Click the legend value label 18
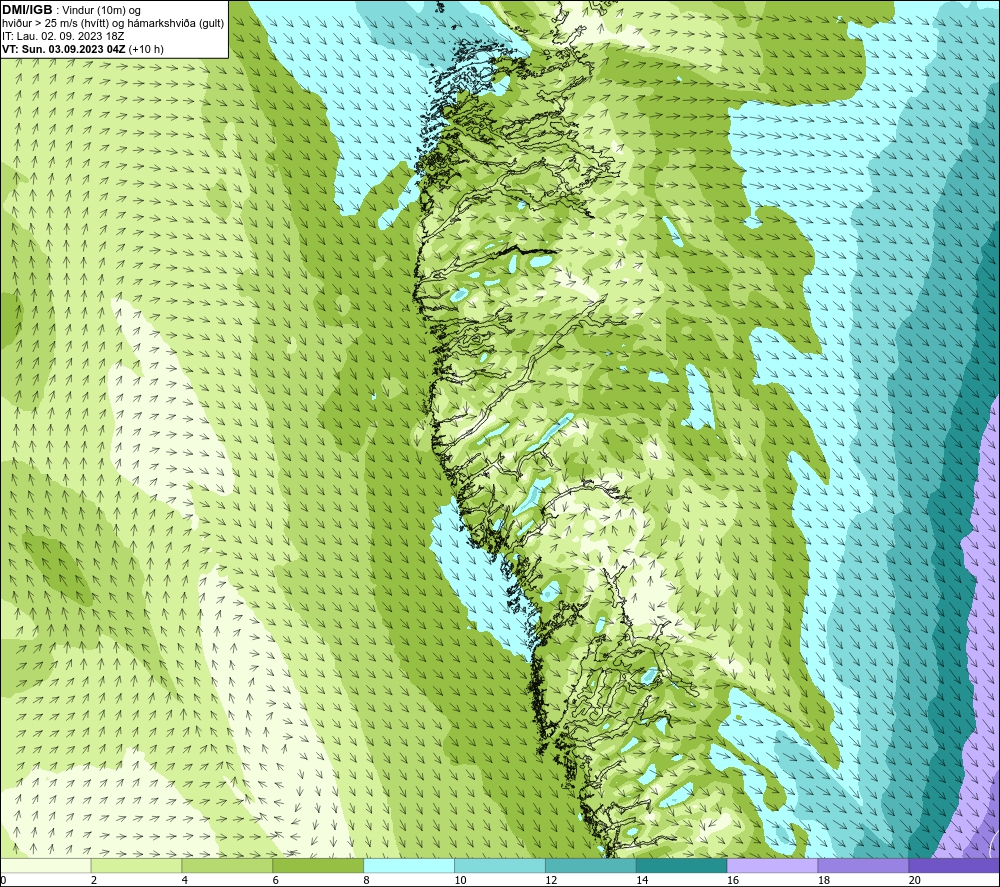The height and width of the screenshot is (887, 1000). click(824, 881)
